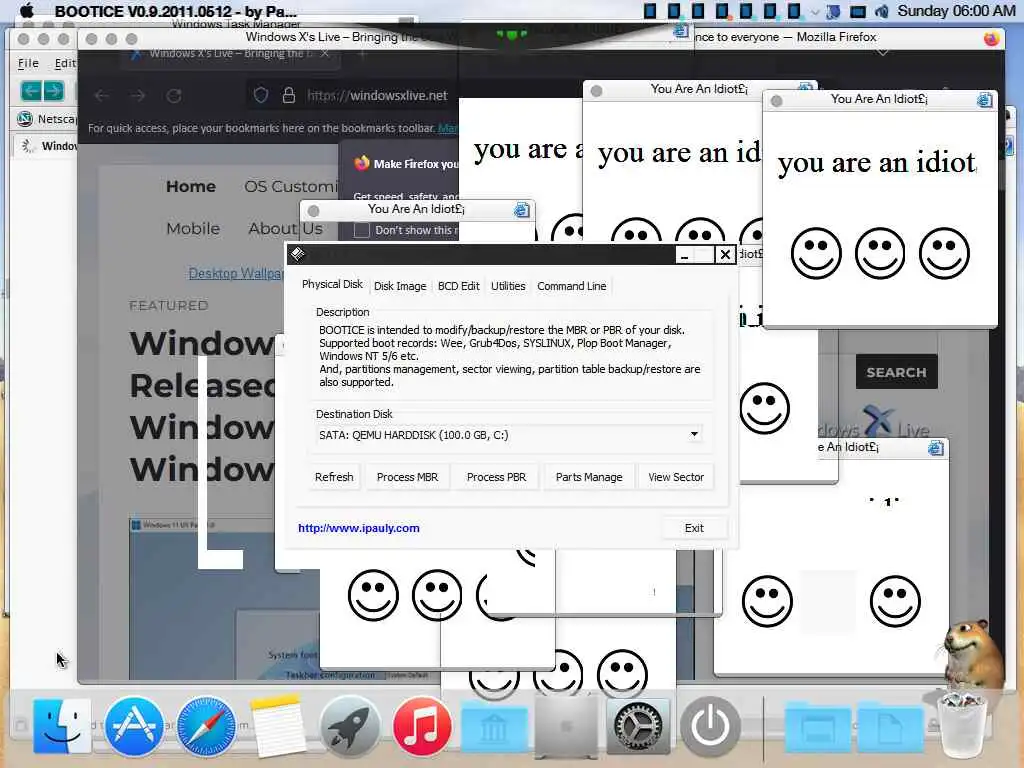Click the Firefox logo in title bar
The height and width of the screenshot is (768, 1024).
pos(991,38)
